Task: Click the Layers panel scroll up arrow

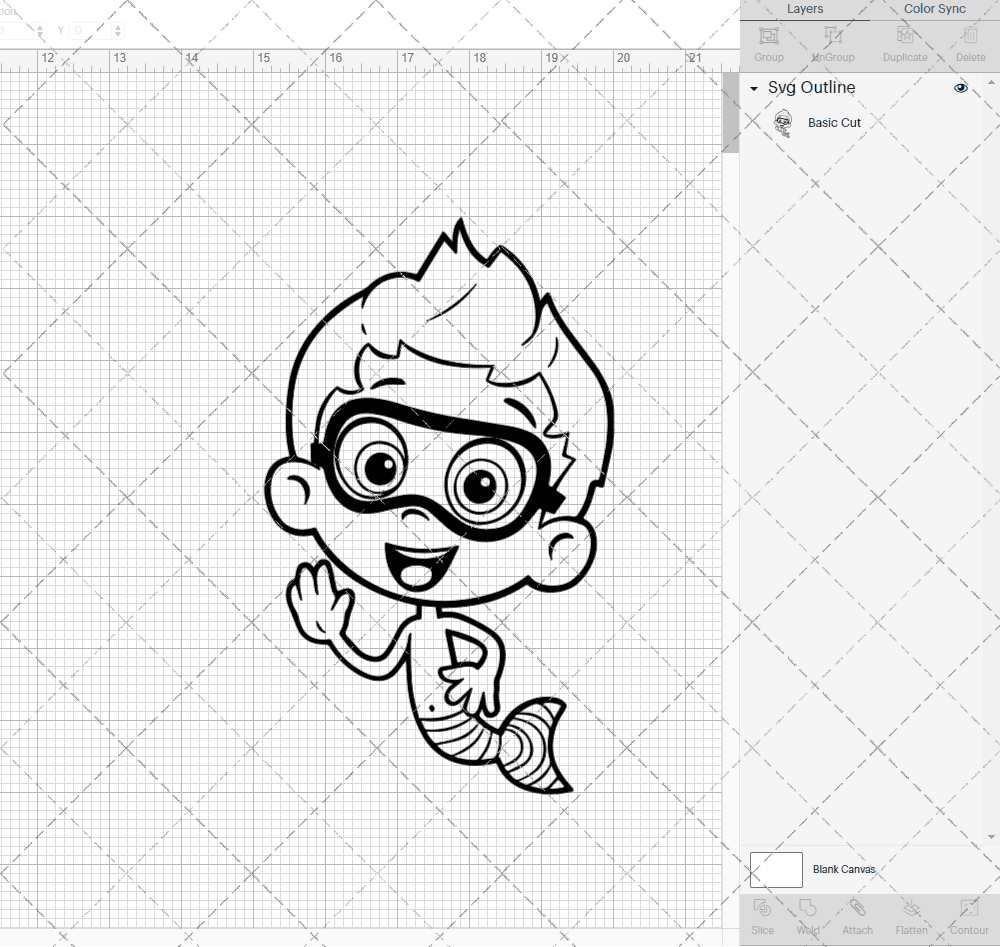Action: tap(990, 83)
